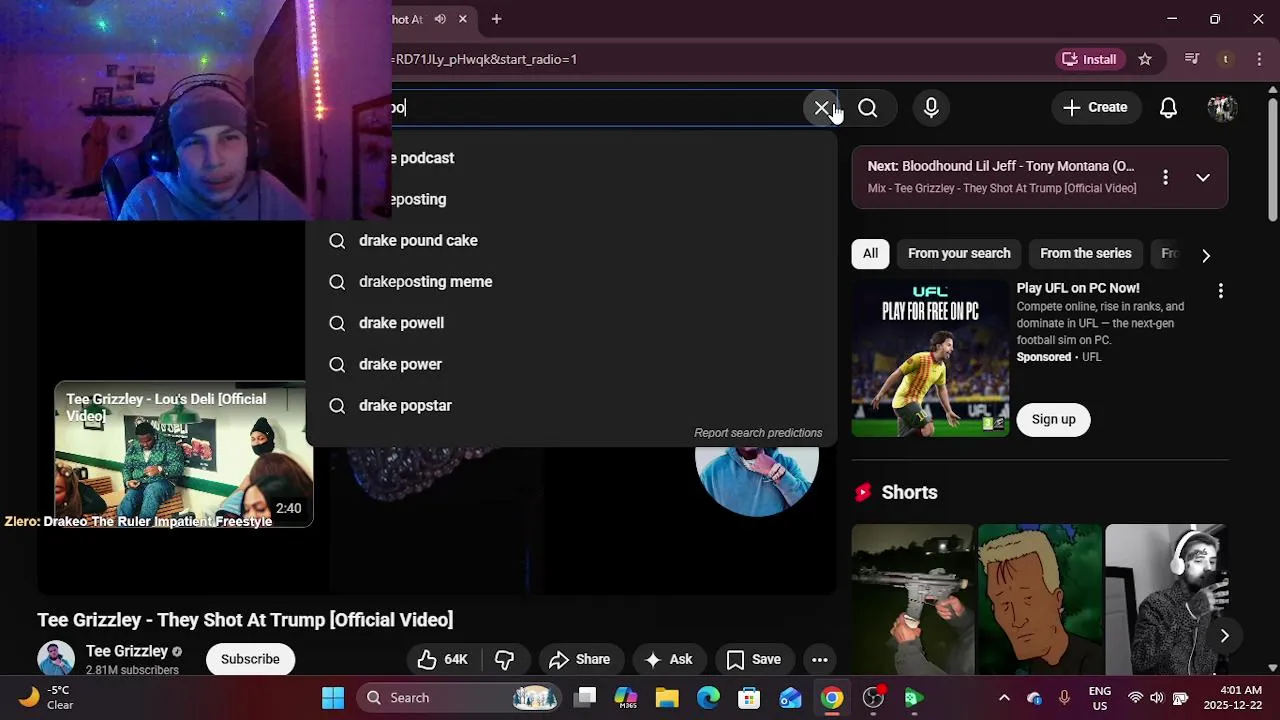Select 'From your search' filter chip

pyautogui.click(x=959, y=254)
